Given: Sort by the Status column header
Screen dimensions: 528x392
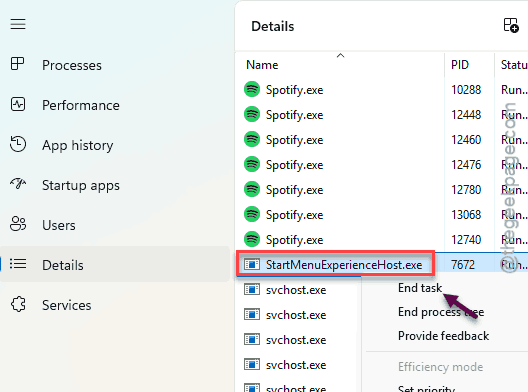Looking at the screenshot, I should tap(514, 65).
